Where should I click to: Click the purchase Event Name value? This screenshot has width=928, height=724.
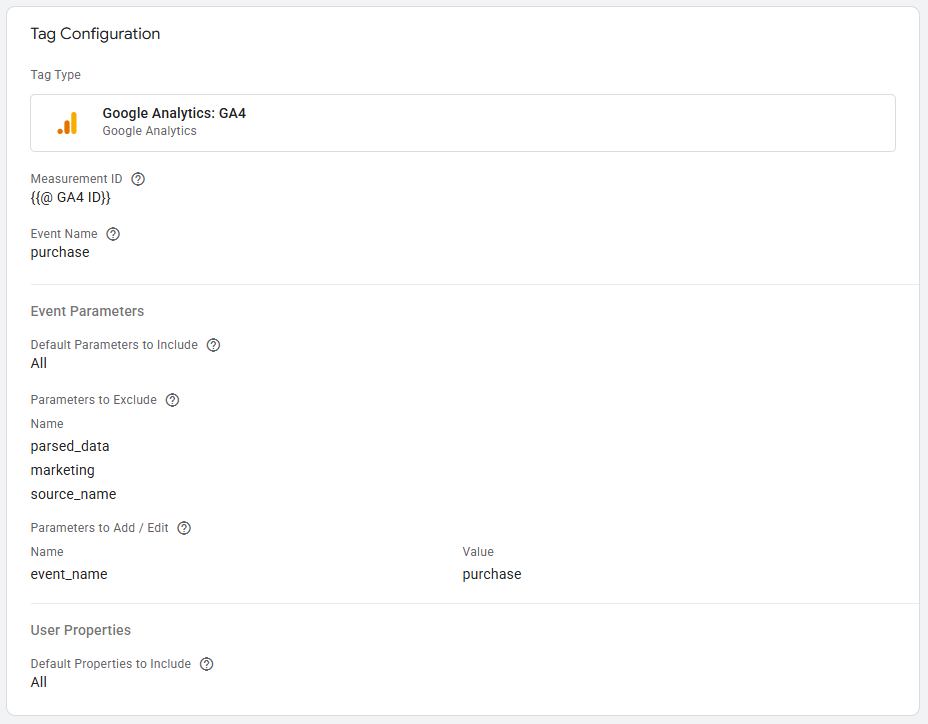[60, 253]
